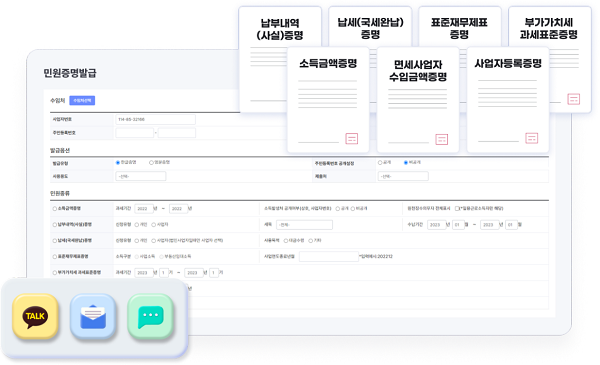The height and width of the screenshot is (365, 600).
Task: Click the 민원증명발급 page heading
Action: (70, 73)
